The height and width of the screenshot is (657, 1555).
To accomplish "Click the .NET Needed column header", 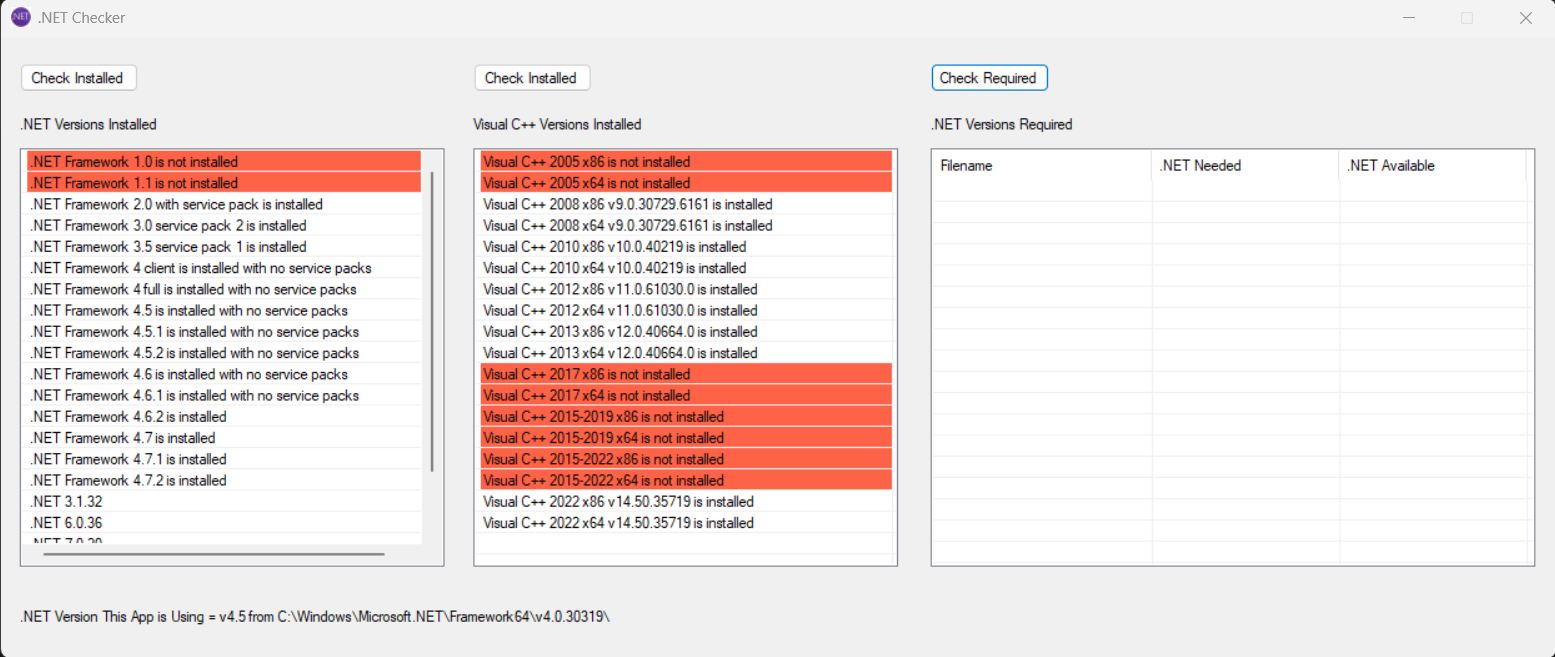I will [x=1244, y=166].
